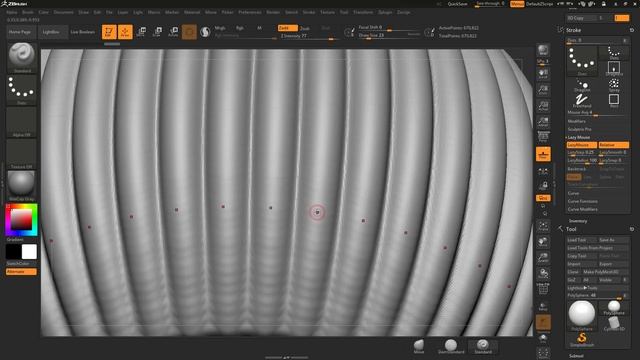Select the Scale transform icon
This screenshot has width=640, height=360.
click(x=157, y=32)
